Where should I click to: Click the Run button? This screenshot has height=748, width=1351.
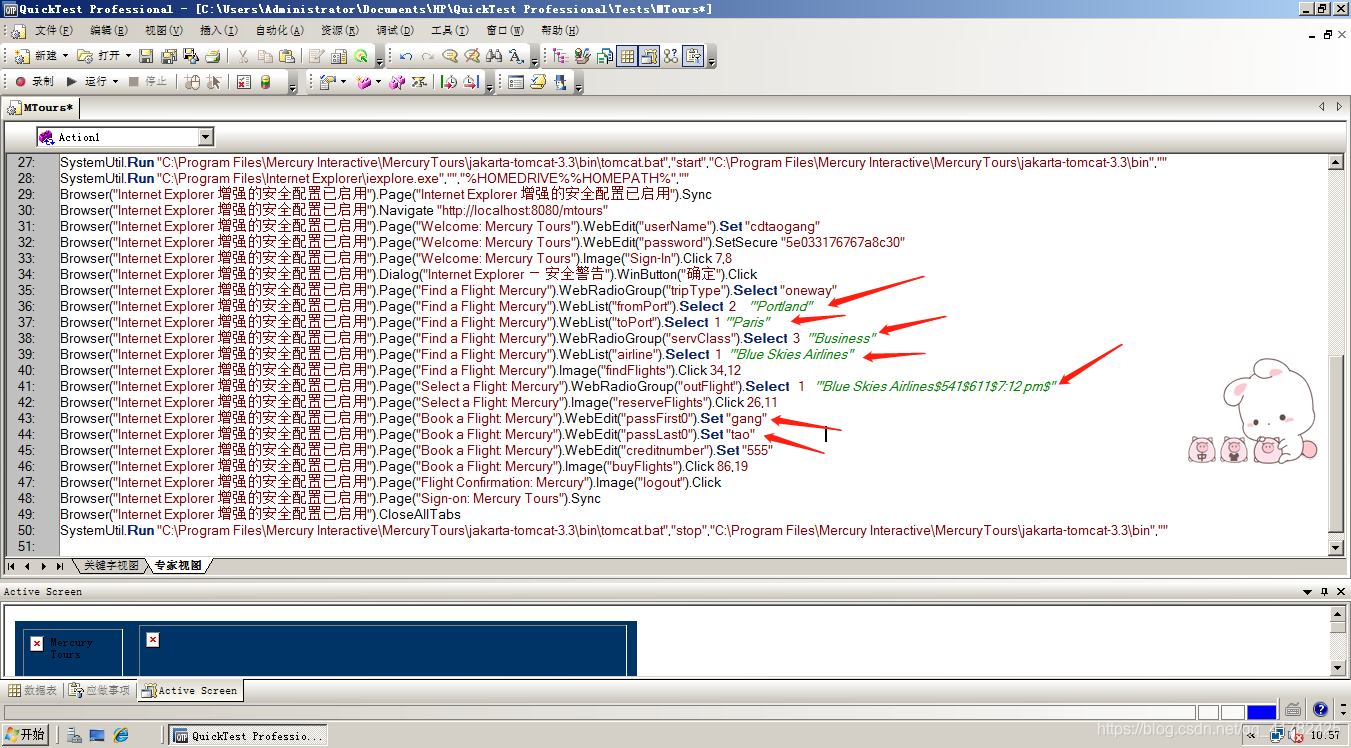click(87, 82)
